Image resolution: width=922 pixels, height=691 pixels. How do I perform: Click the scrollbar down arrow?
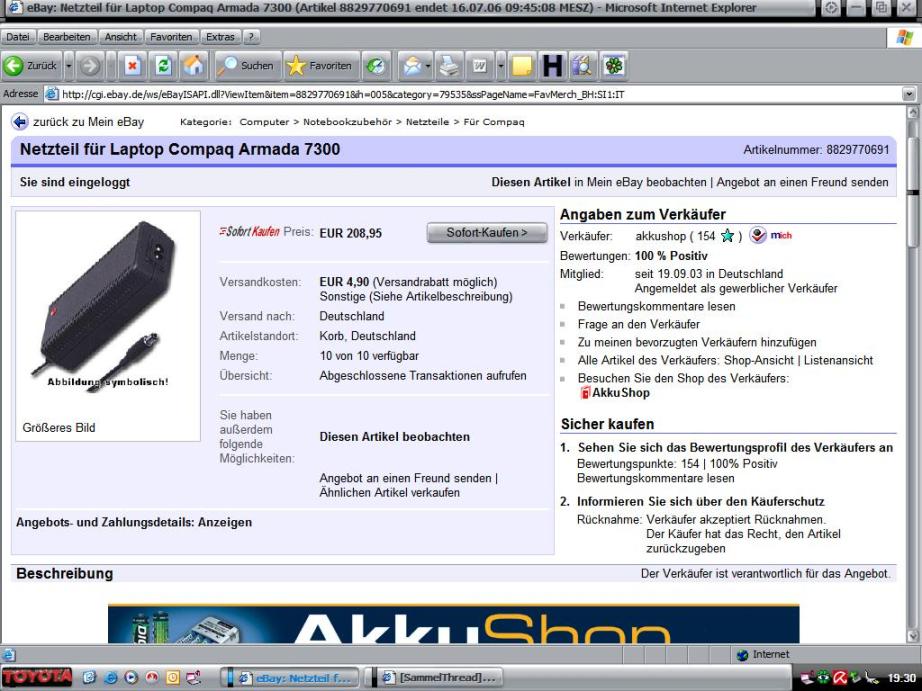click(913, 636)
